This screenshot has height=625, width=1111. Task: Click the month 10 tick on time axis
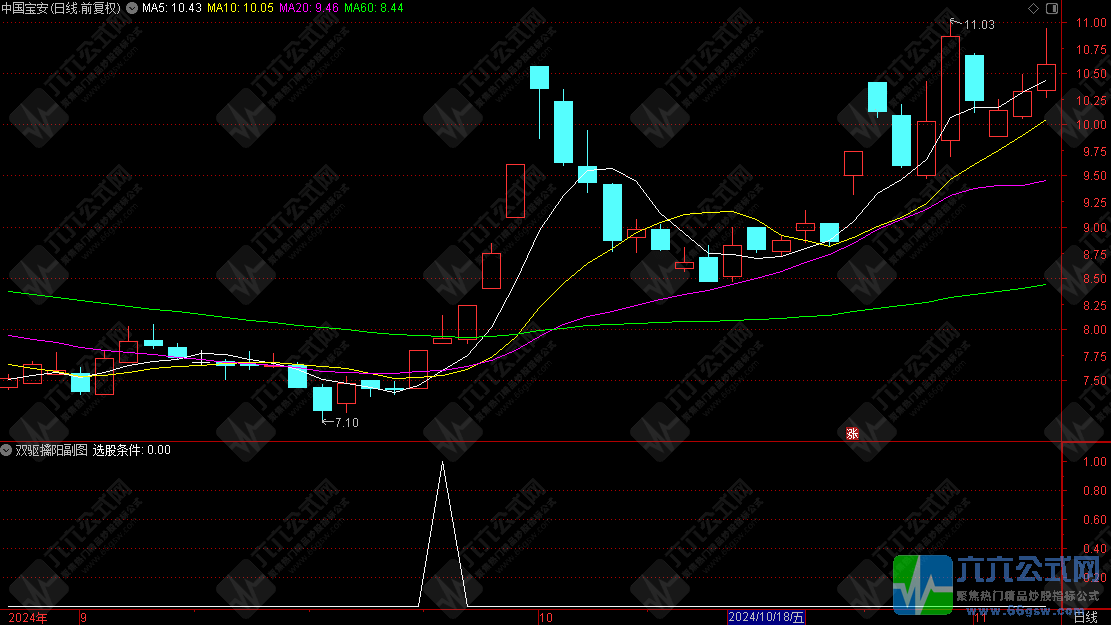click(x=545, y=617)
